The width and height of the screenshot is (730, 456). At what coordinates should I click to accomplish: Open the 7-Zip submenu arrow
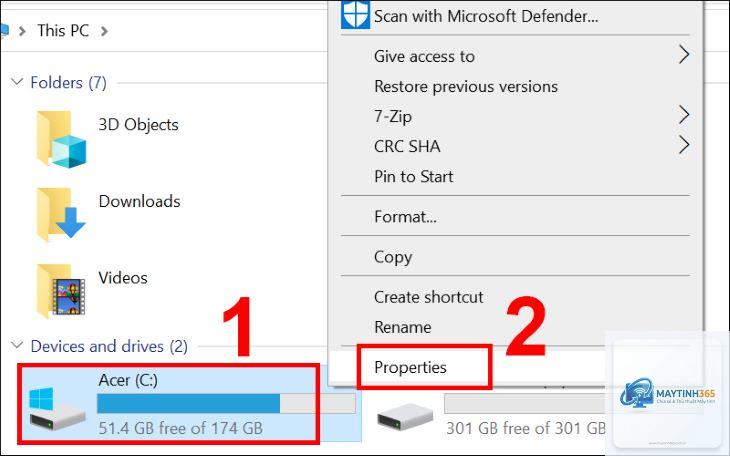(683, 115)
